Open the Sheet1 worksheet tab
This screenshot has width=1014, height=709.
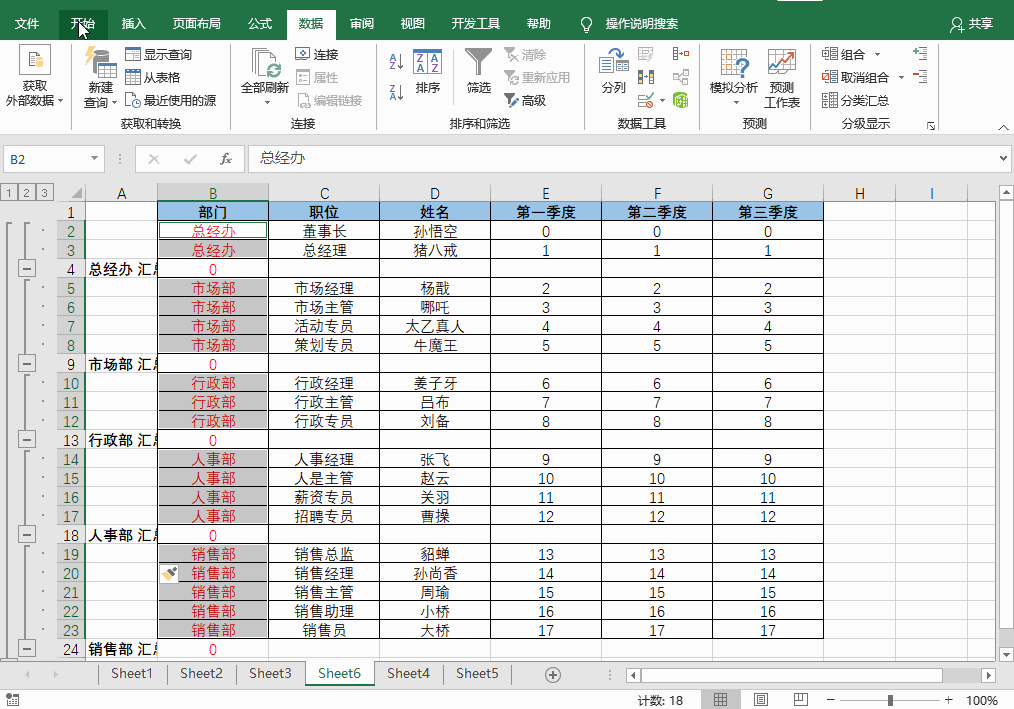pos(132,673)
